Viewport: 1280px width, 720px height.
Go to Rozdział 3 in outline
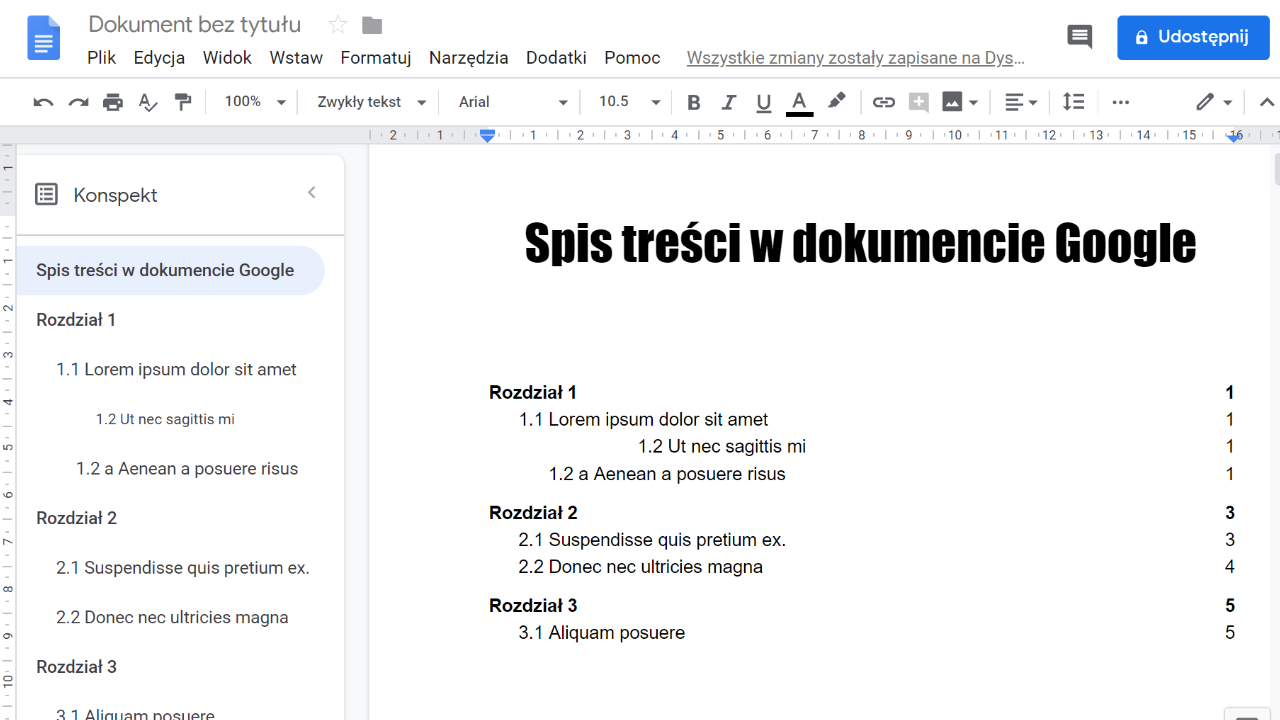point(76,667)
